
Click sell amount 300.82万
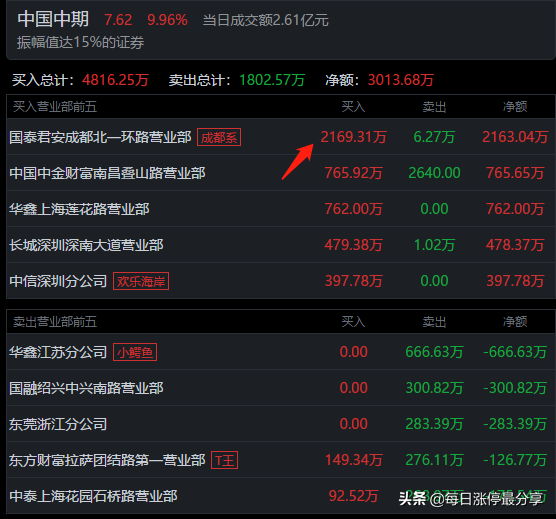(x=434, y=388)
